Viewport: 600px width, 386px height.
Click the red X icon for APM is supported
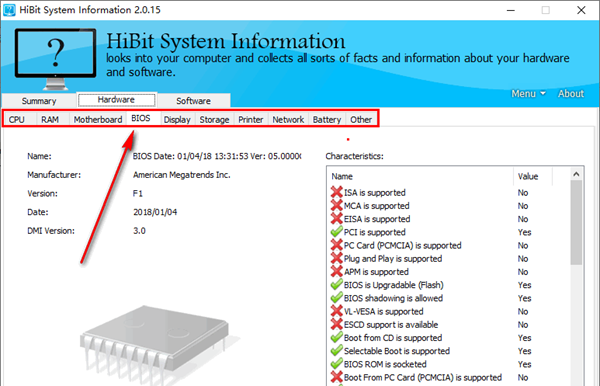pos(336,271)
